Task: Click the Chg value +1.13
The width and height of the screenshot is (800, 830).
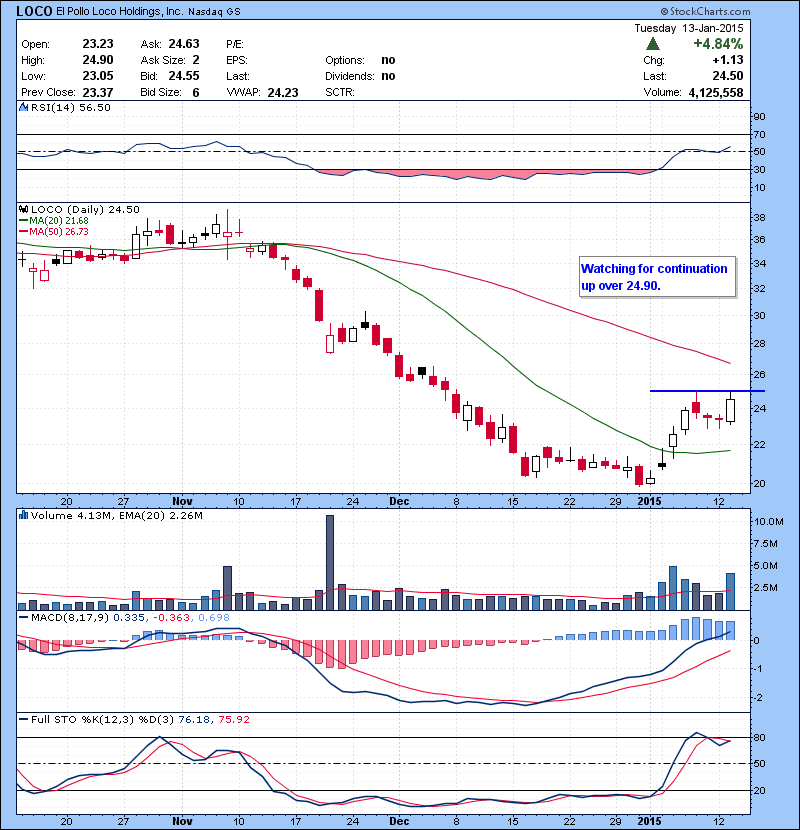Action: pyautogui.click(x=728, y=60)
